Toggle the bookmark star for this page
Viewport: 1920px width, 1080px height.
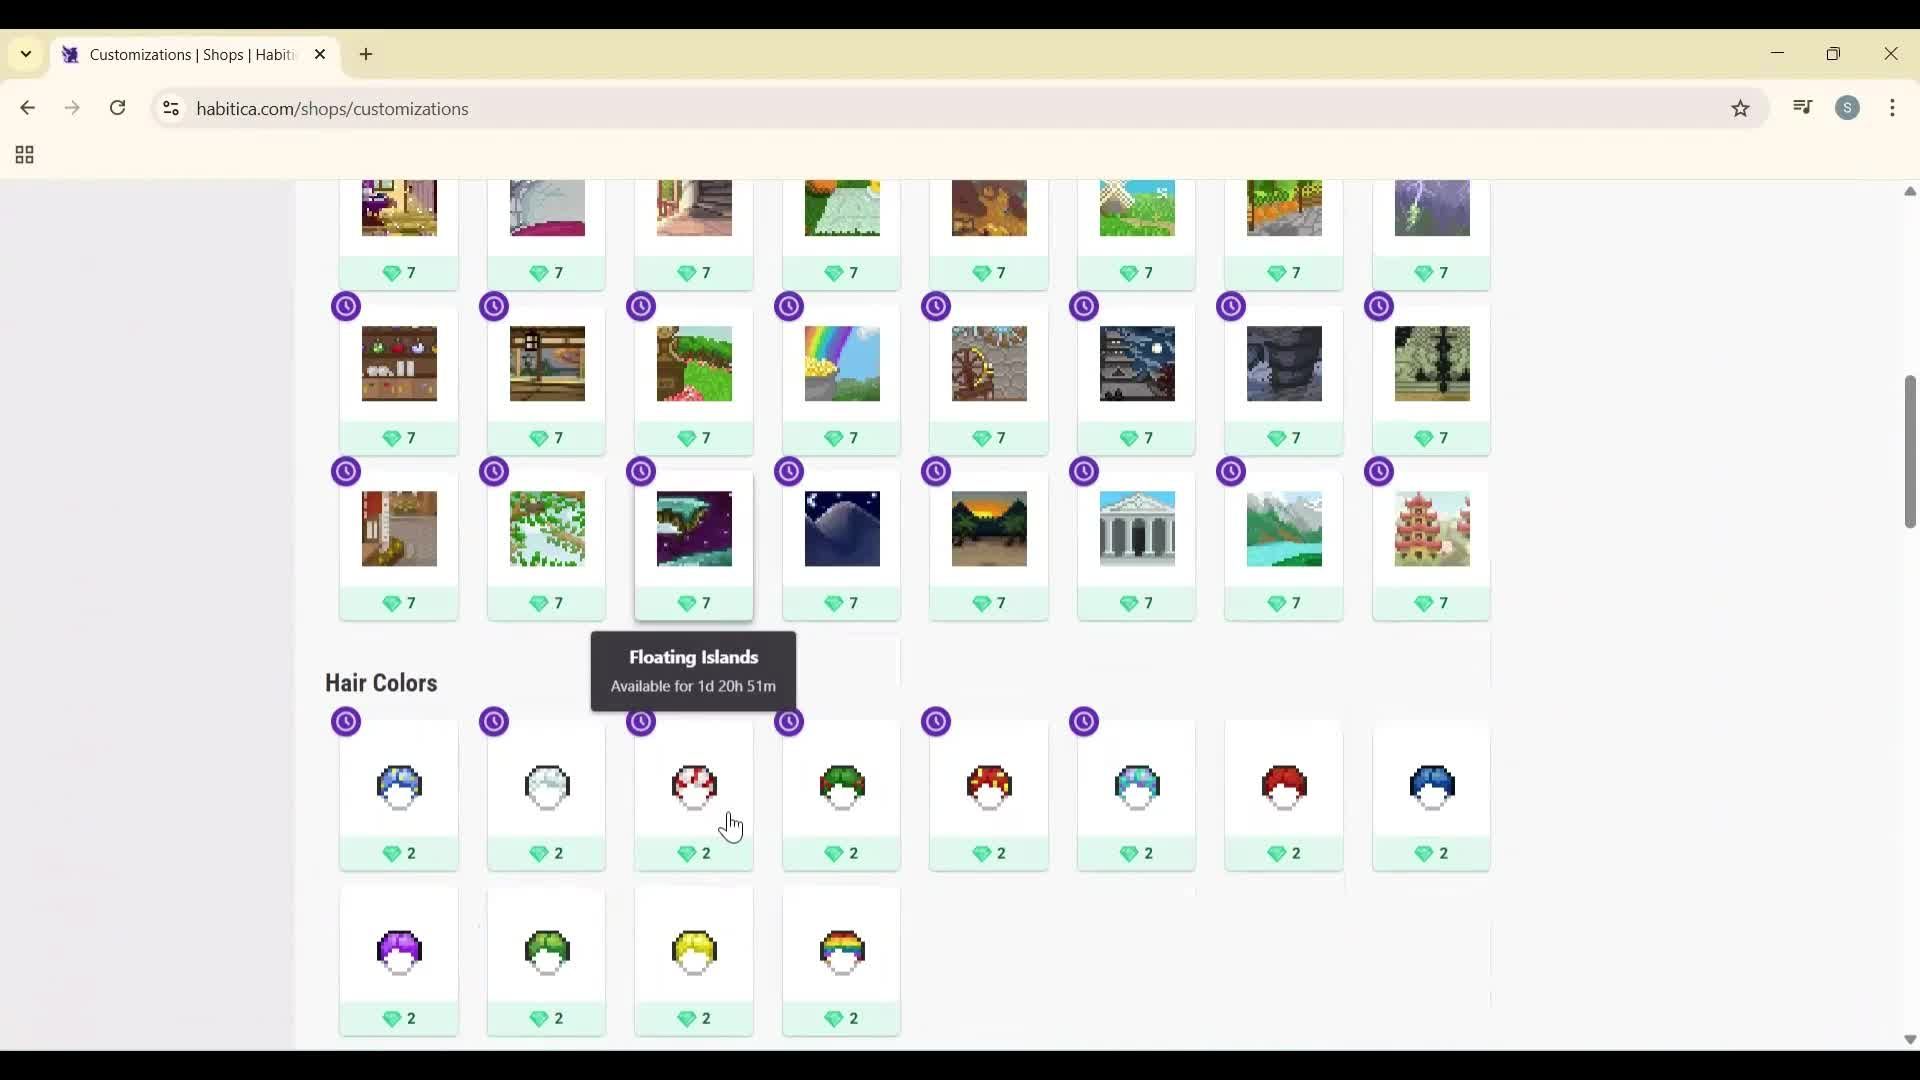click(1741, 108)
